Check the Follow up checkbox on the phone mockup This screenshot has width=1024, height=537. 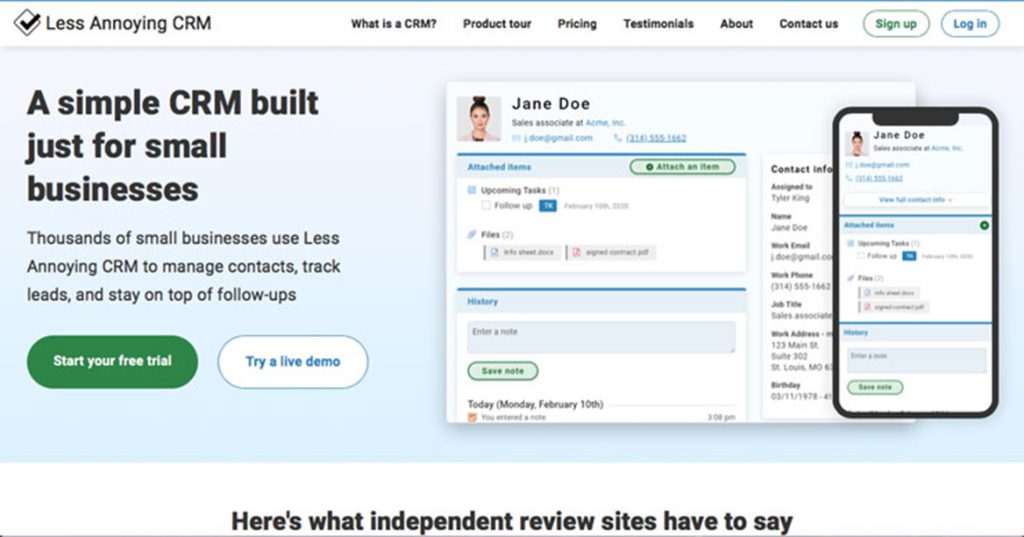click(x=861, y=256)
